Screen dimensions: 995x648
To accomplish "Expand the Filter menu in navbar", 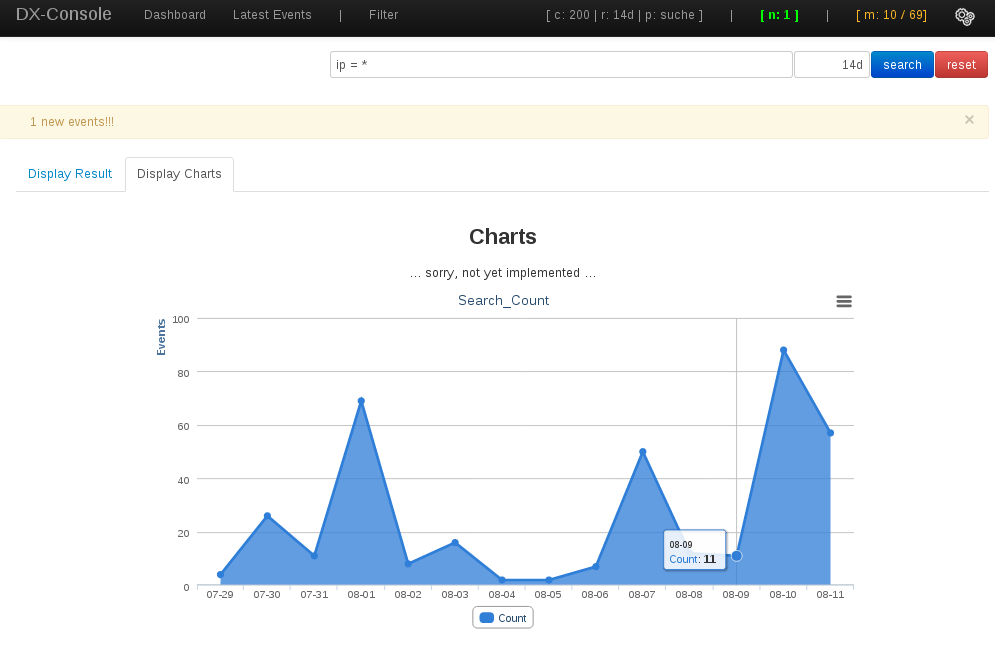I will [383, 15].
